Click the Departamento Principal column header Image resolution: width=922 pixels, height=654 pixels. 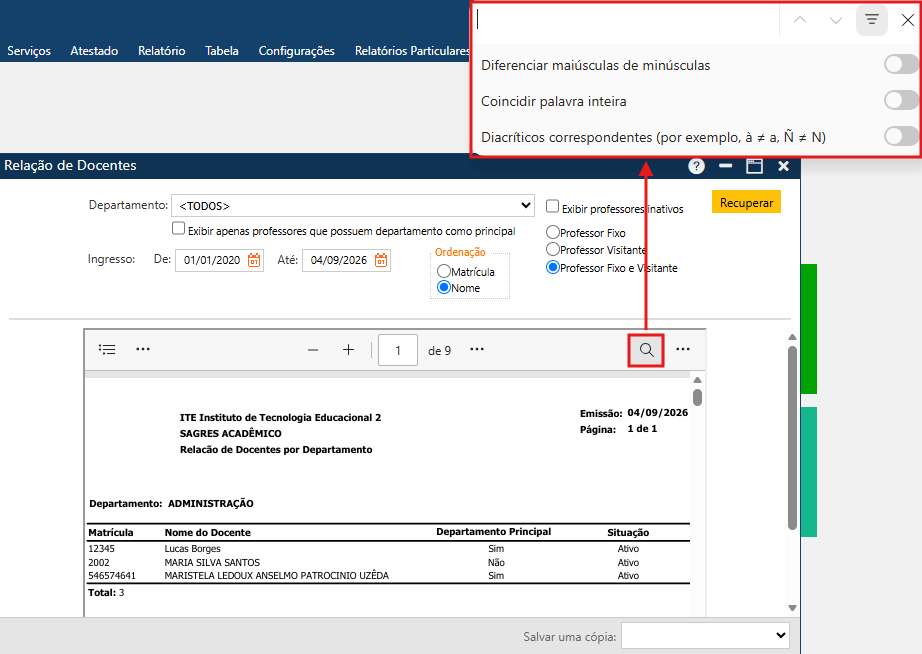click(493, 532)
